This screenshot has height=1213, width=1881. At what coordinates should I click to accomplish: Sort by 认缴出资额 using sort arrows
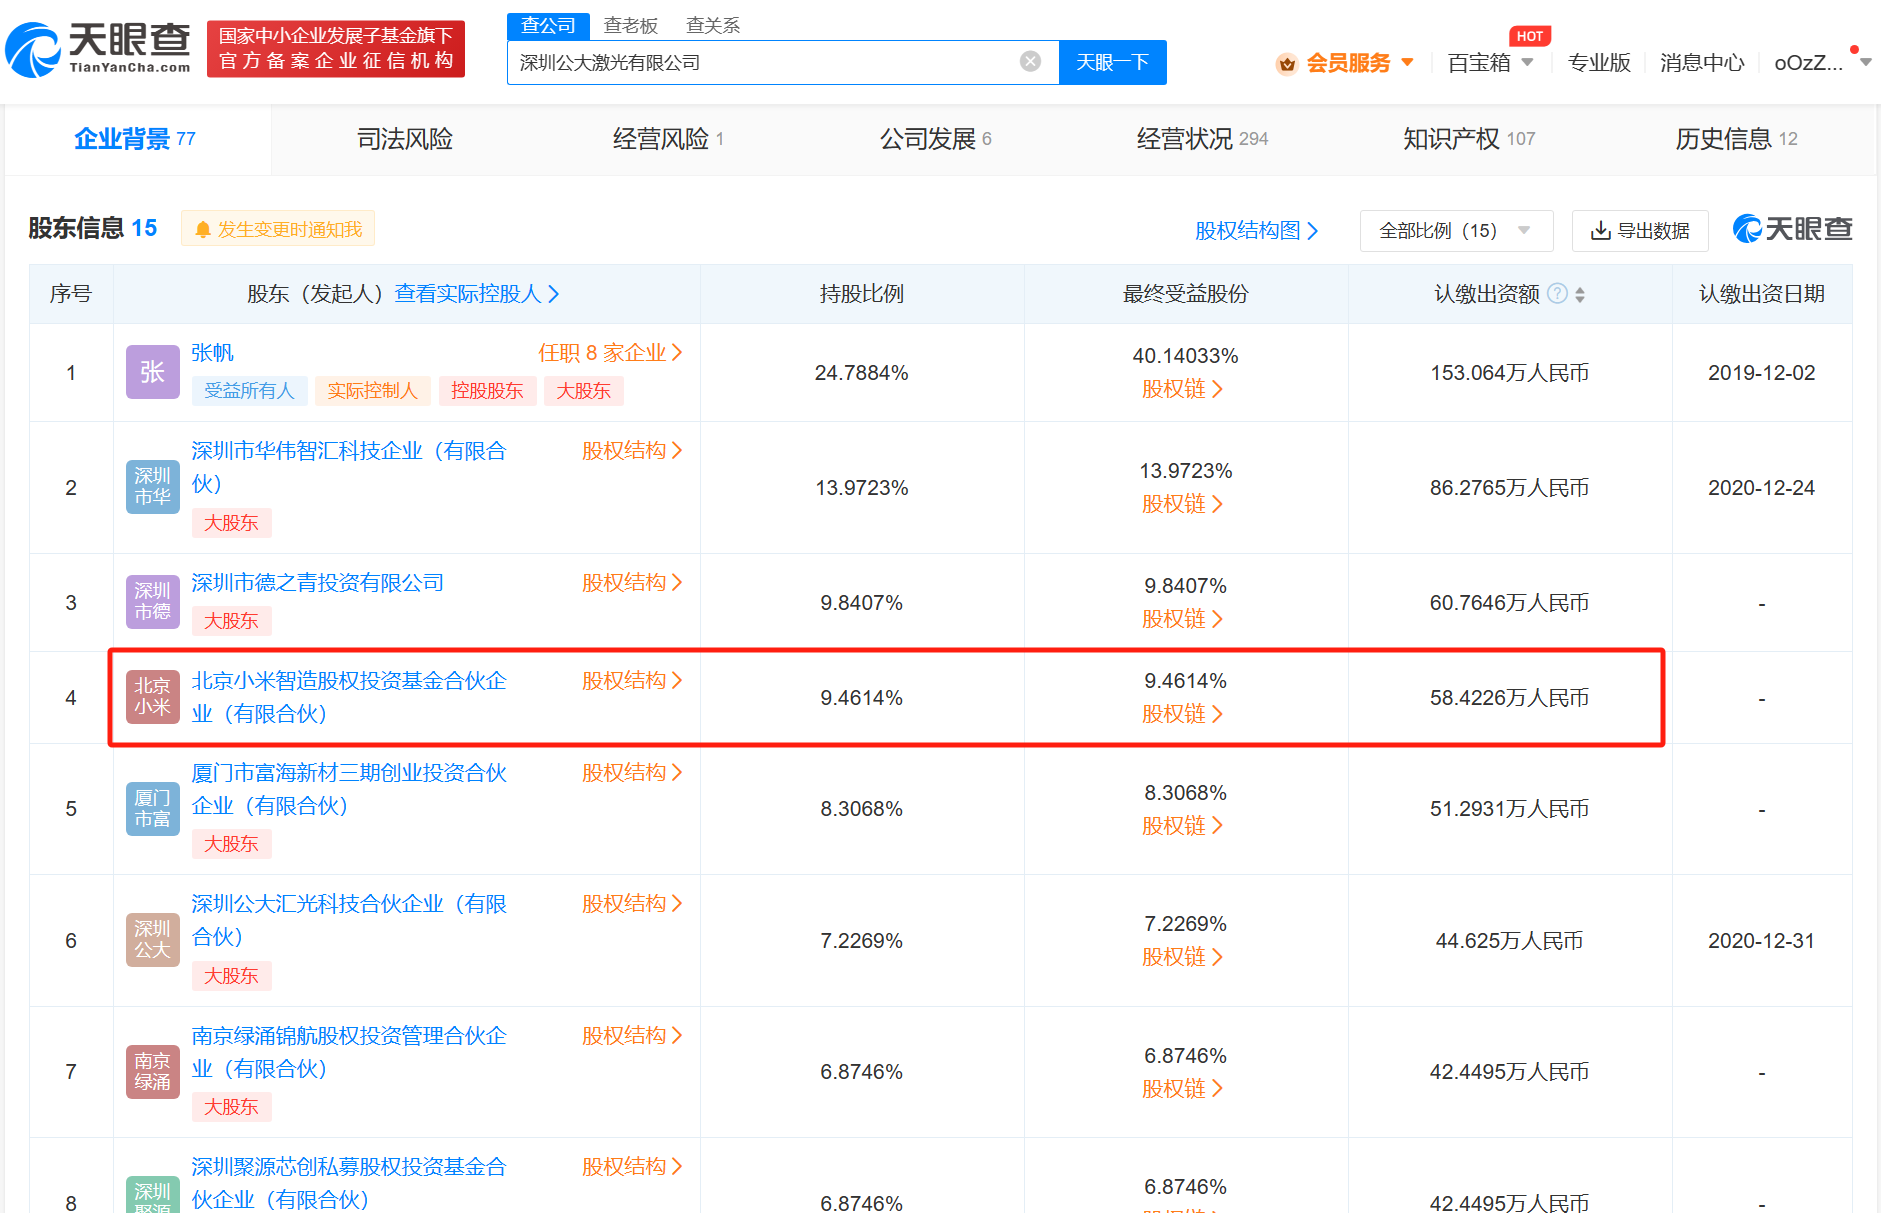[x=1580, y=294]
